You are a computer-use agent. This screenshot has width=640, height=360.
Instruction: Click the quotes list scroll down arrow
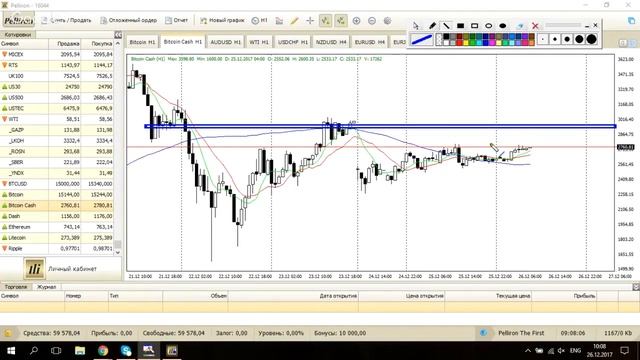tap(118, 252)
